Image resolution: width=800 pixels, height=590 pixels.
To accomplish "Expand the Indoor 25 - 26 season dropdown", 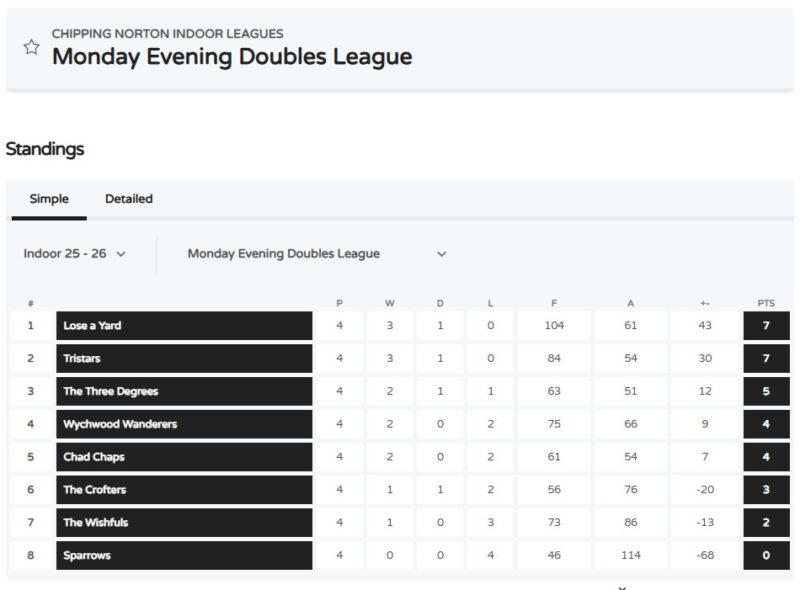I will (x=75, y=254).
